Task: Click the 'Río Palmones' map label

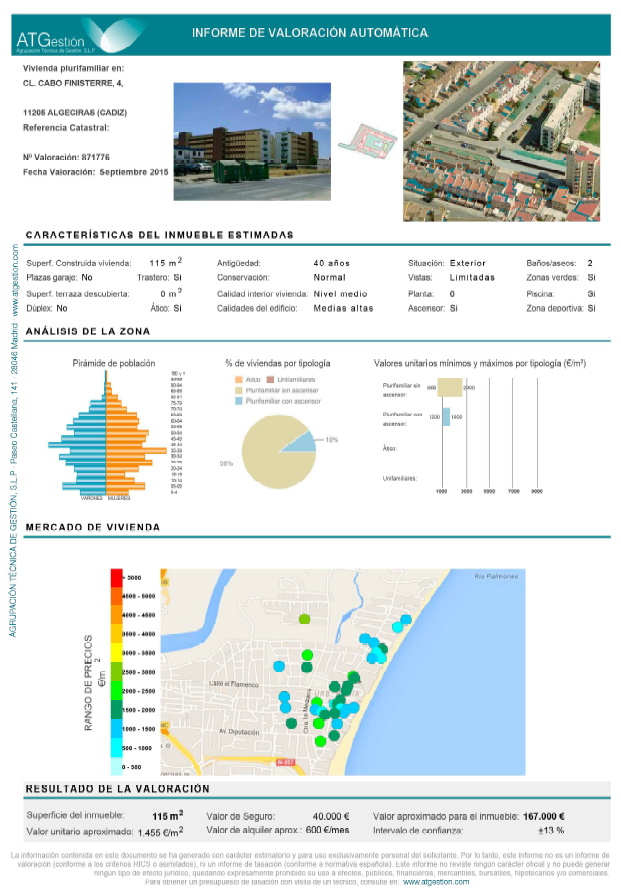Action: 496,576
